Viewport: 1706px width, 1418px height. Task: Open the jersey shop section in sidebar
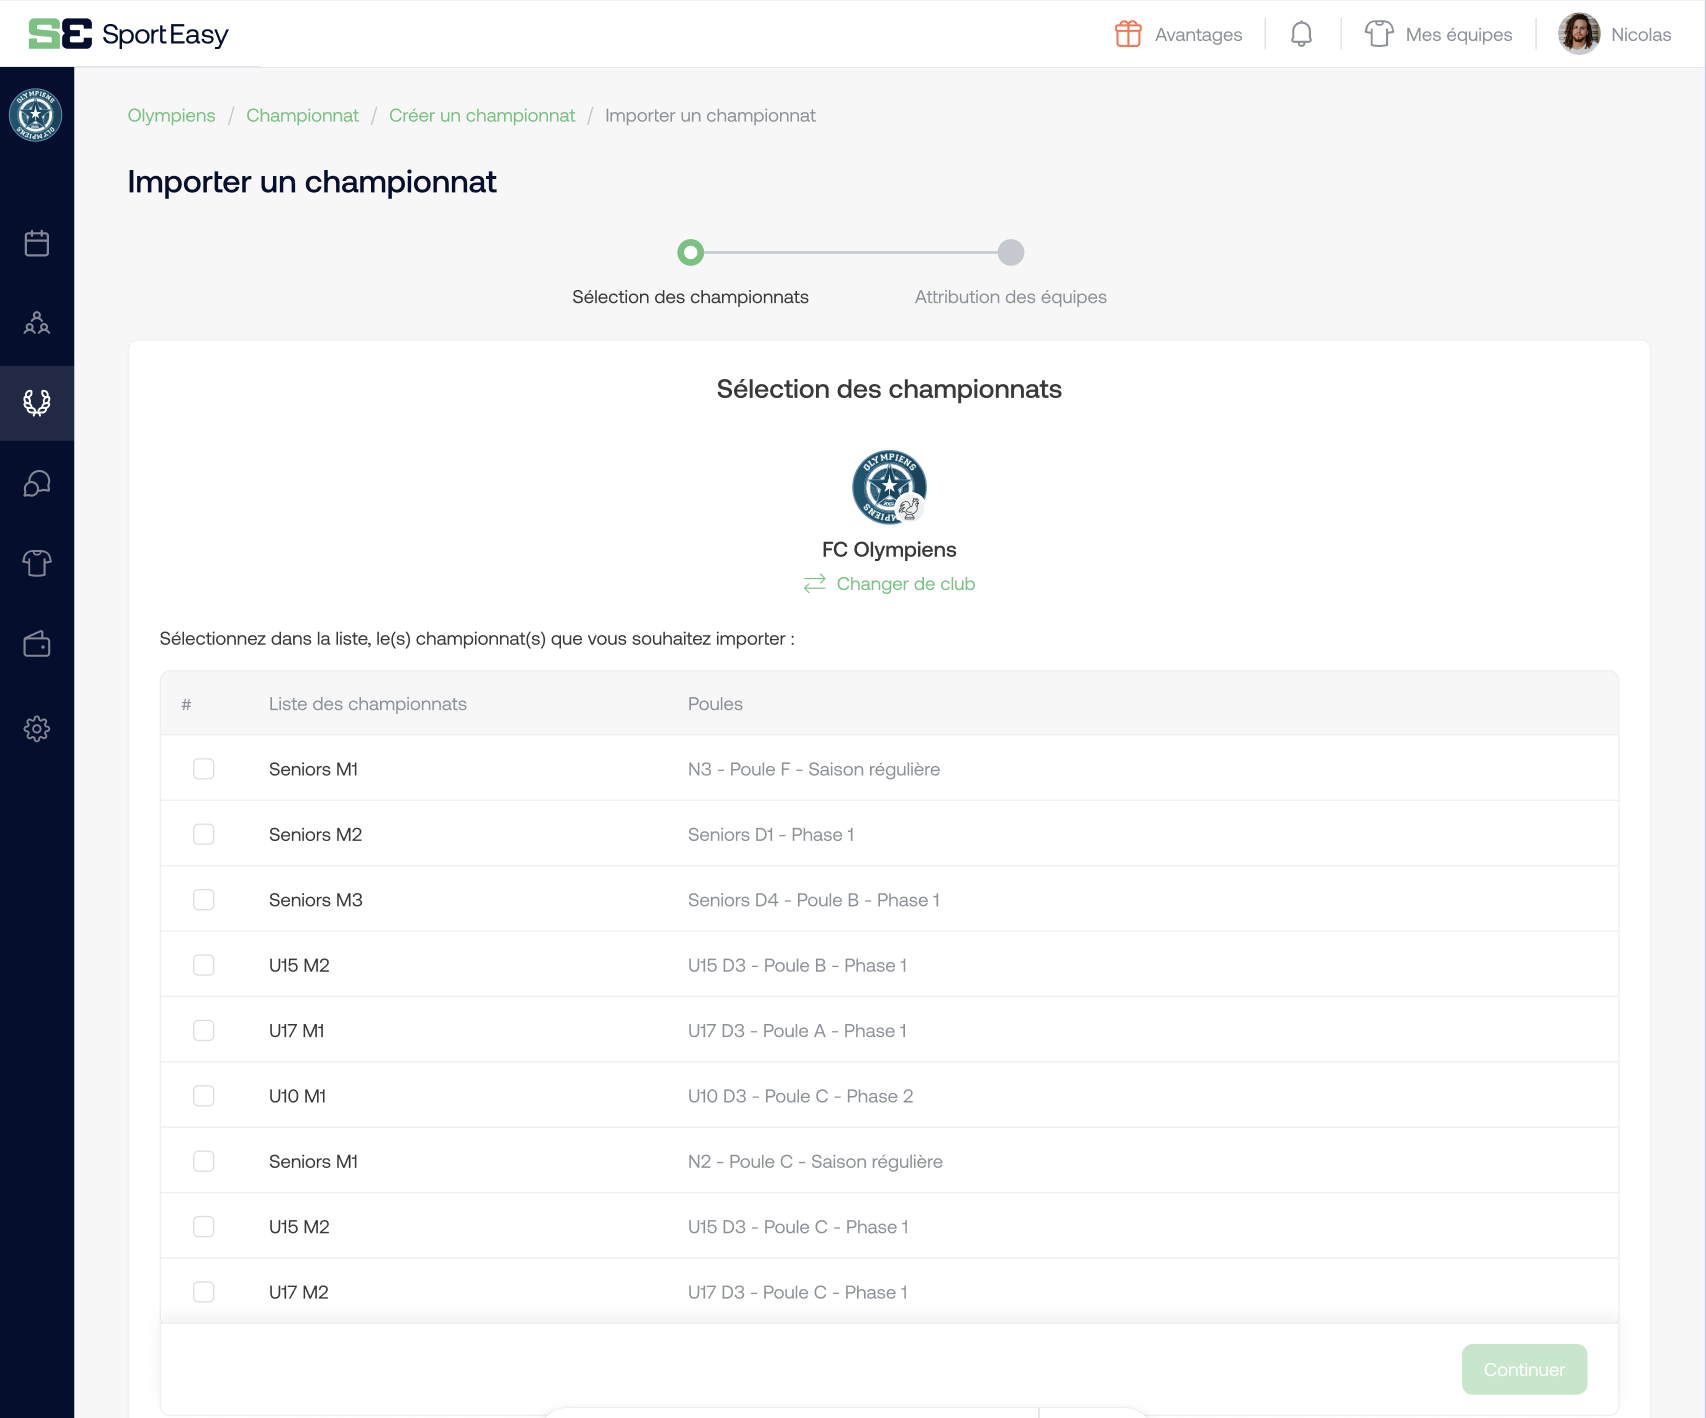37,563
